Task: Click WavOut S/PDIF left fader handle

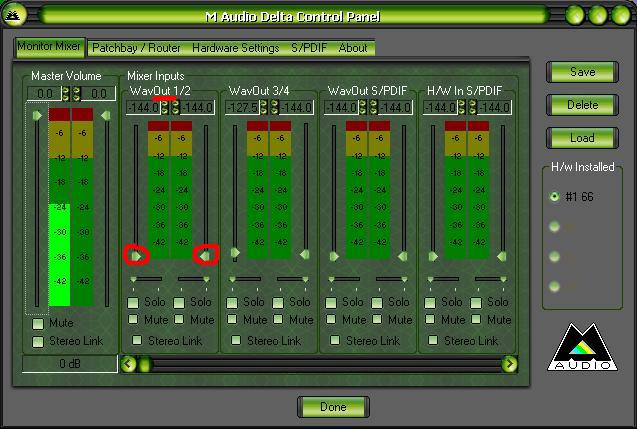Action: coord(334,256)
